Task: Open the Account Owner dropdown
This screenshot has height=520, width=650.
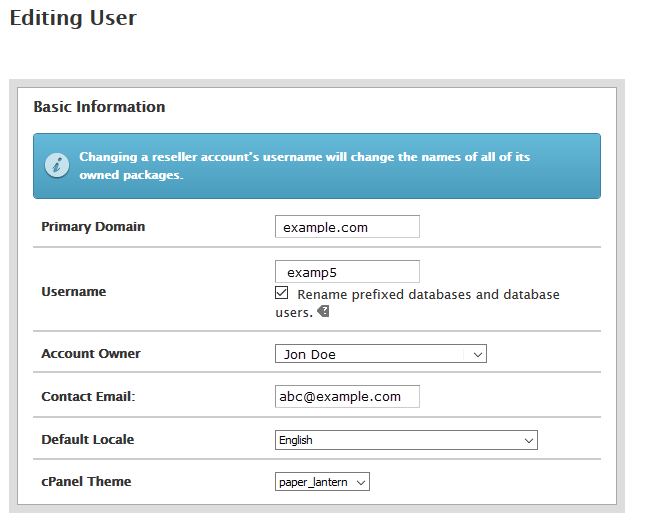Action: click(x=380, y=354)
